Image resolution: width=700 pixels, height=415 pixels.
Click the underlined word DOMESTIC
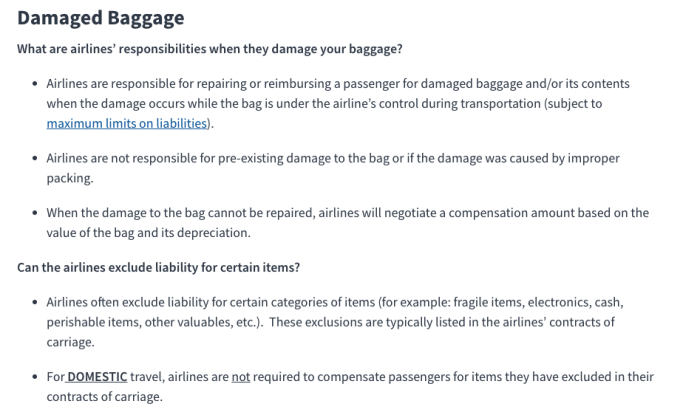click(98, 377)
